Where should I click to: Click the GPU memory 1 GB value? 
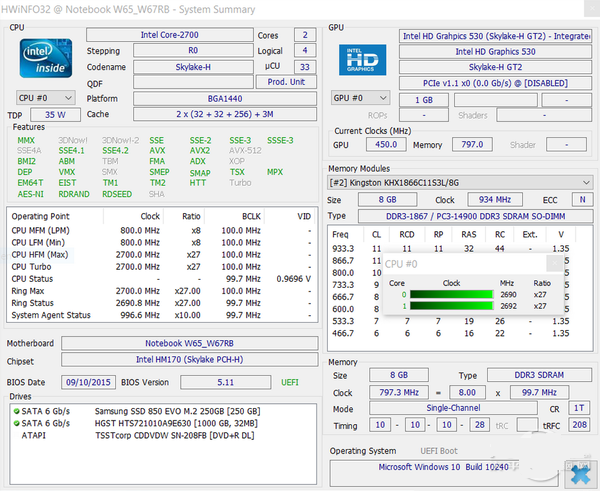click(x=424, y=100)
